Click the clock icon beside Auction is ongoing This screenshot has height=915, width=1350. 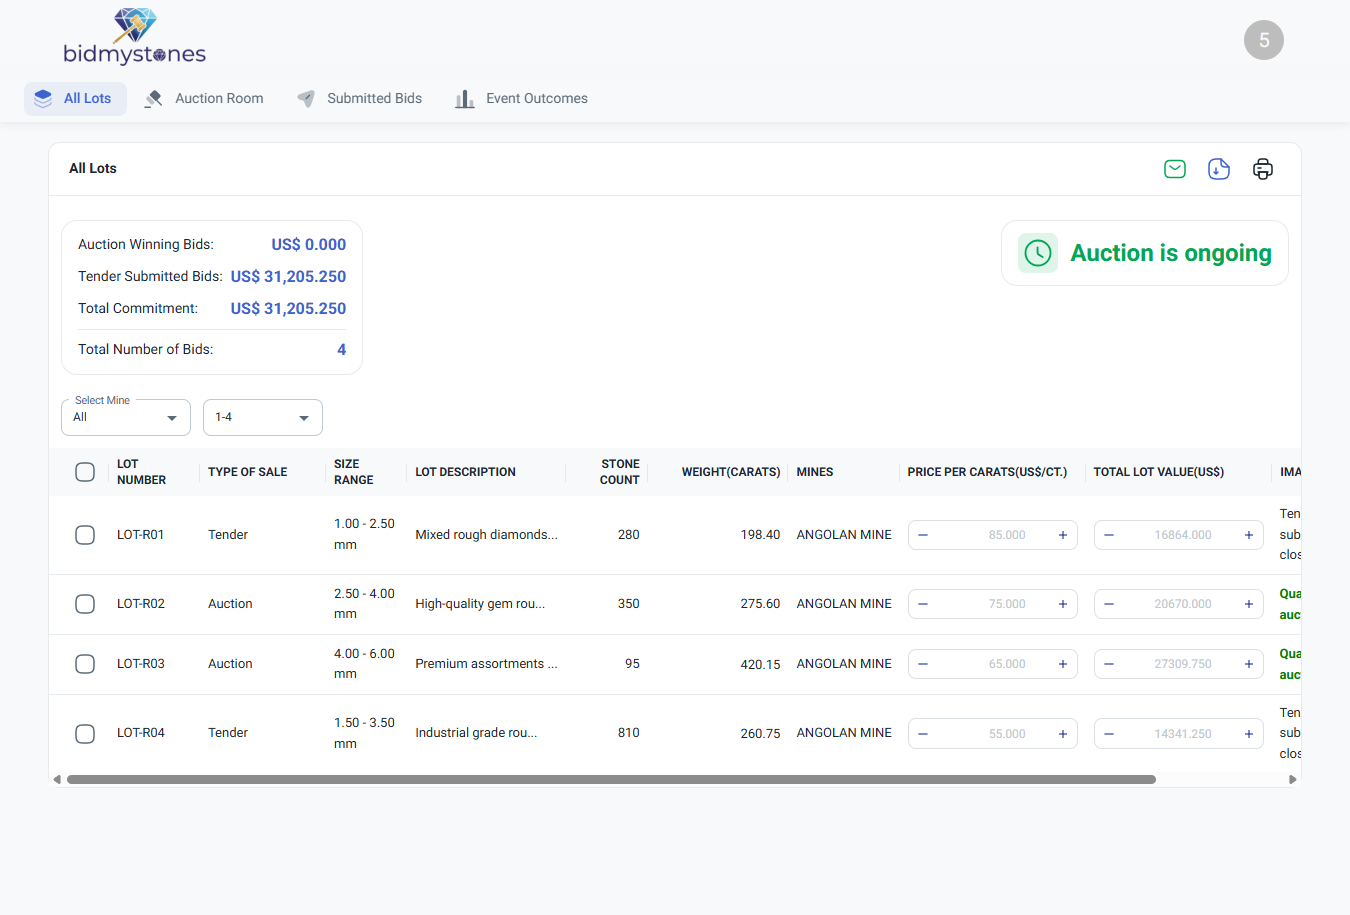[1038, 253]
